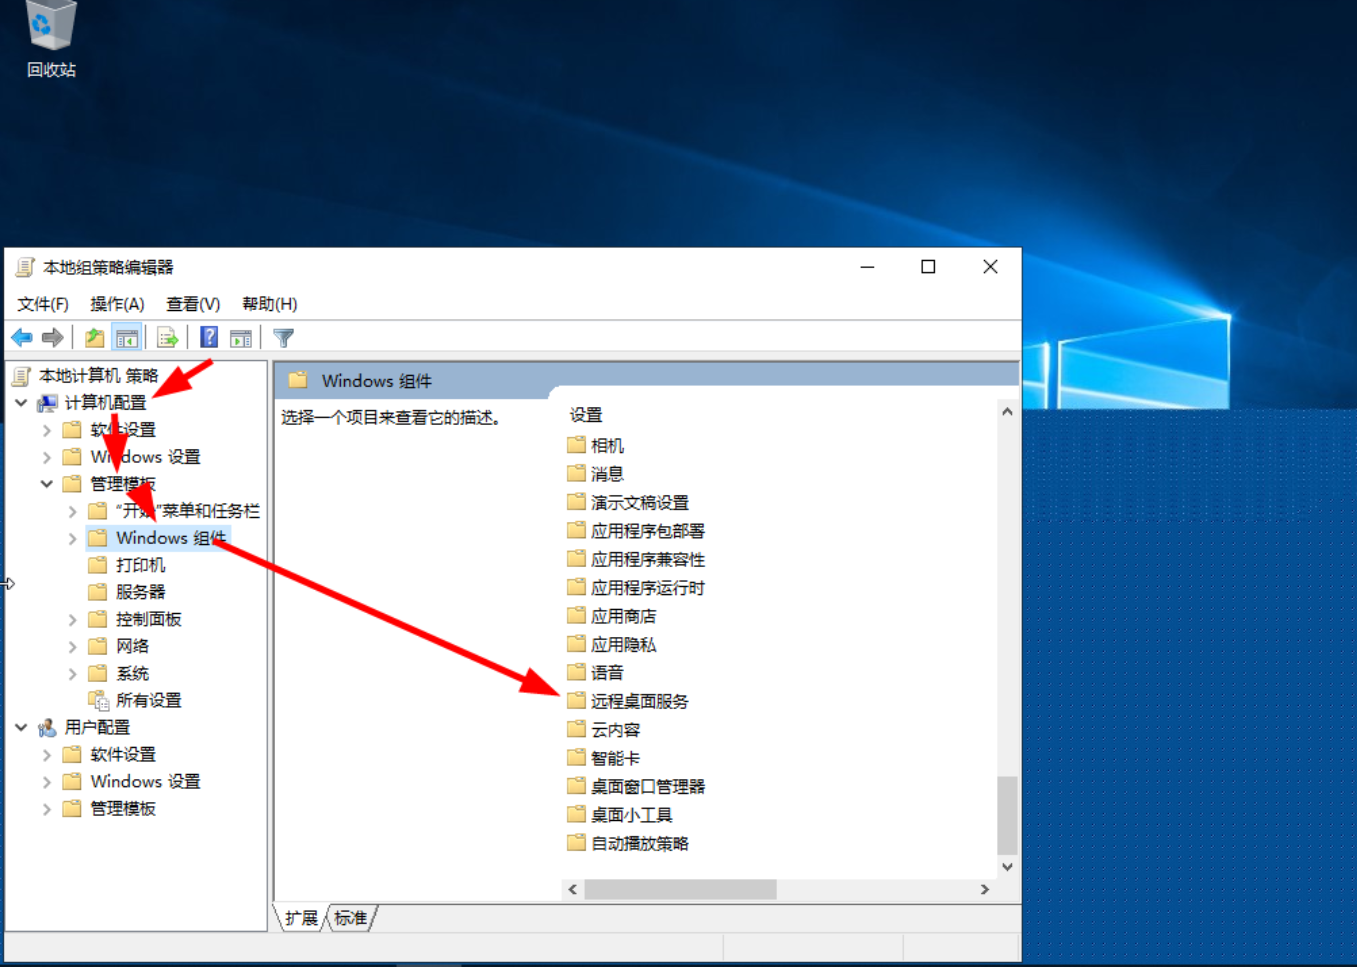This screenshot has height=967, width=1357.
Task: Switch to the 标准 tab
Action: tap(350, 918)
